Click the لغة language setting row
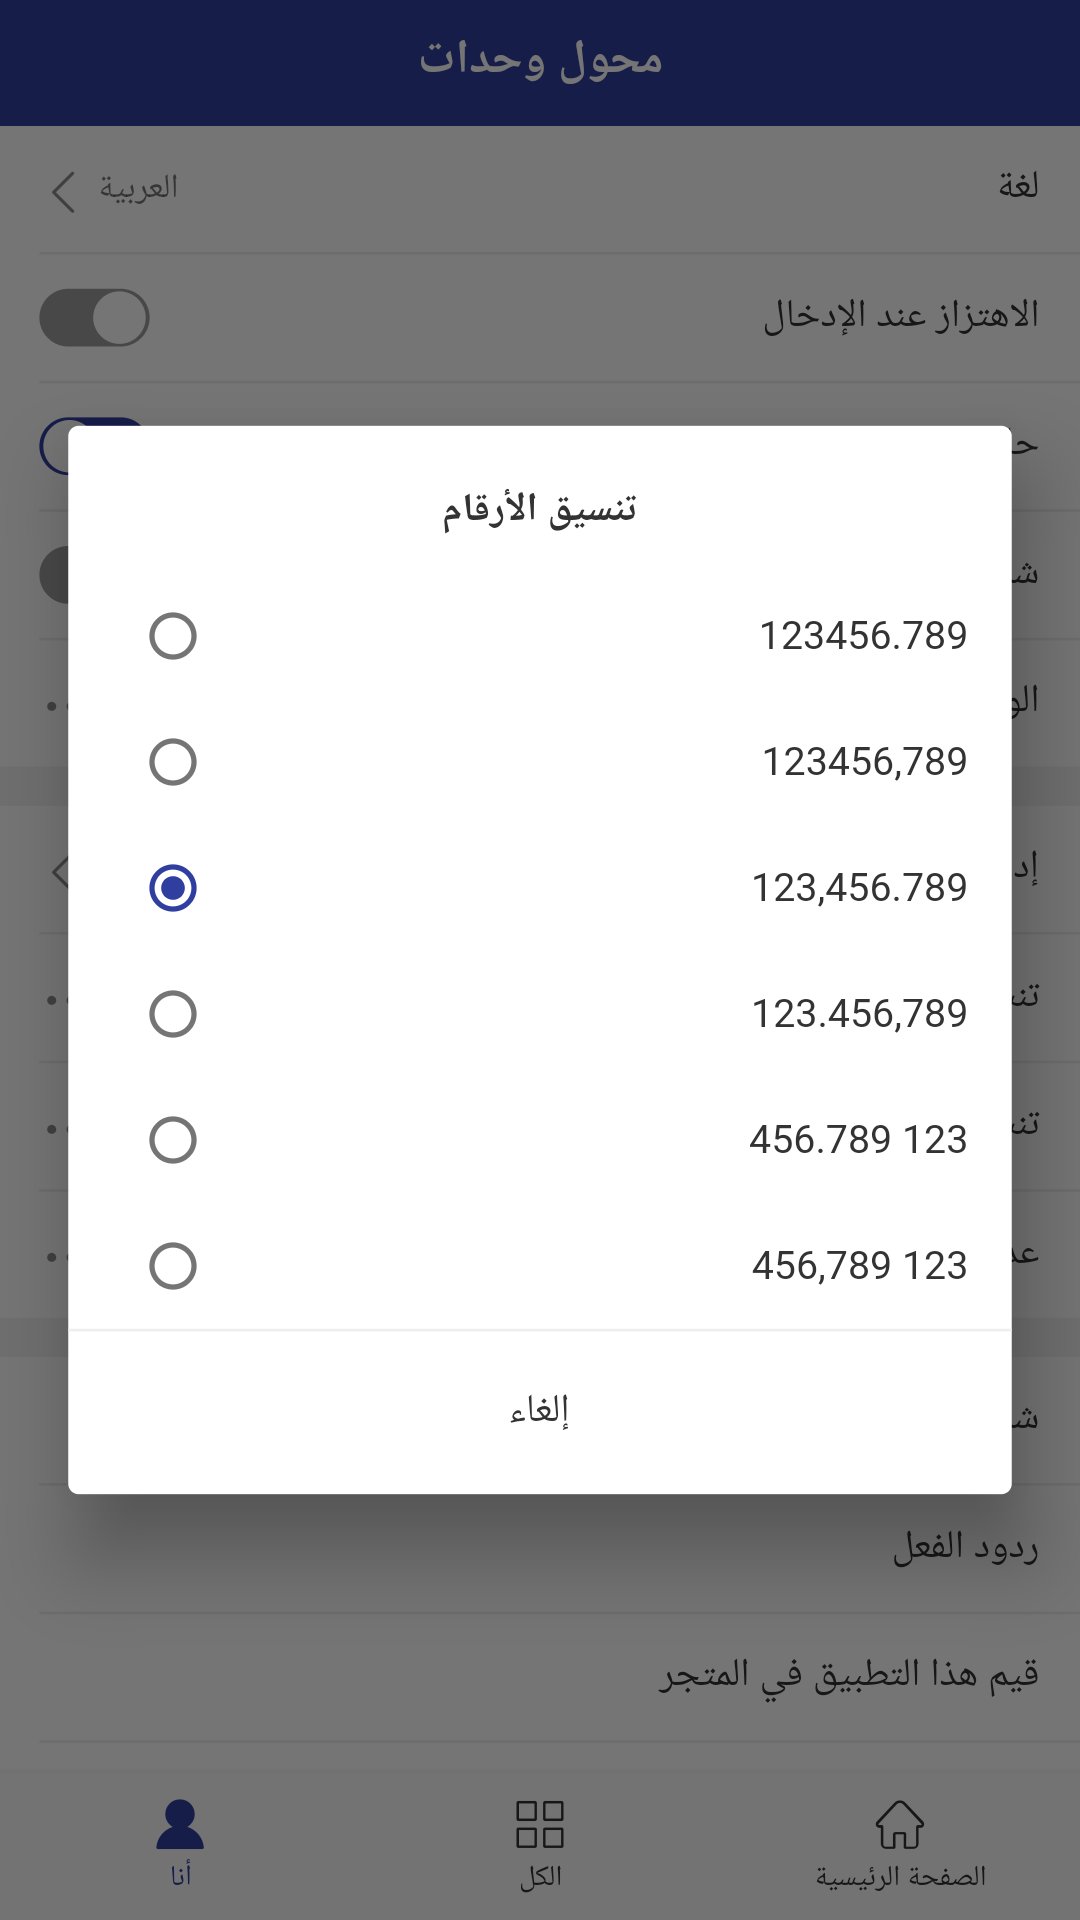The image size is (1080, 1920). tap(540, 188)
